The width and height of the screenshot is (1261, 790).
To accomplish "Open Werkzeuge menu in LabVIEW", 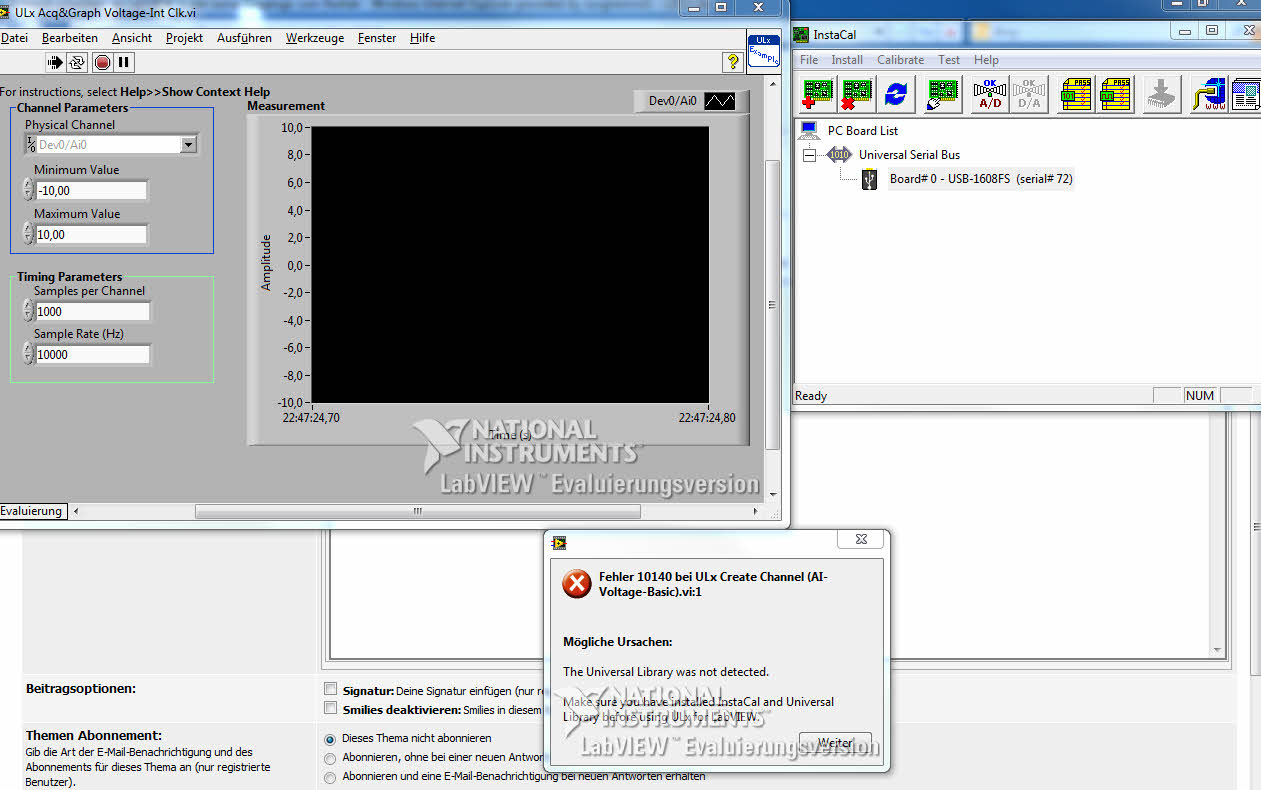I will pyautogui.click(x=315, y=38).
